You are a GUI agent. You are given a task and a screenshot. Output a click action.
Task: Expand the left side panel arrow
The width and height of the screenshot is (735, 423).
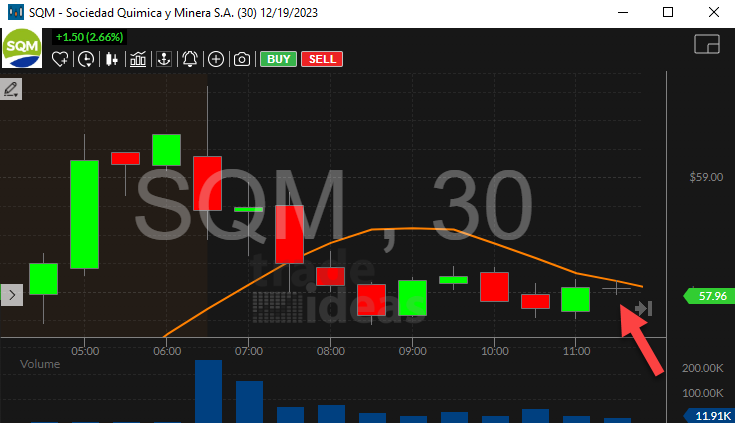tap(12, 295)
